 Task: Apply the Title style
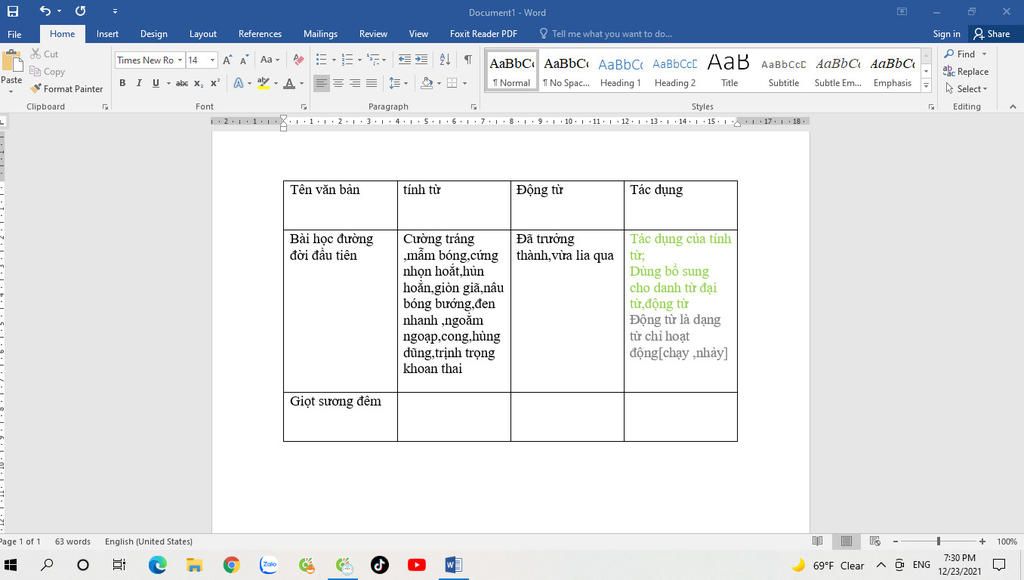tap(729, 71)
